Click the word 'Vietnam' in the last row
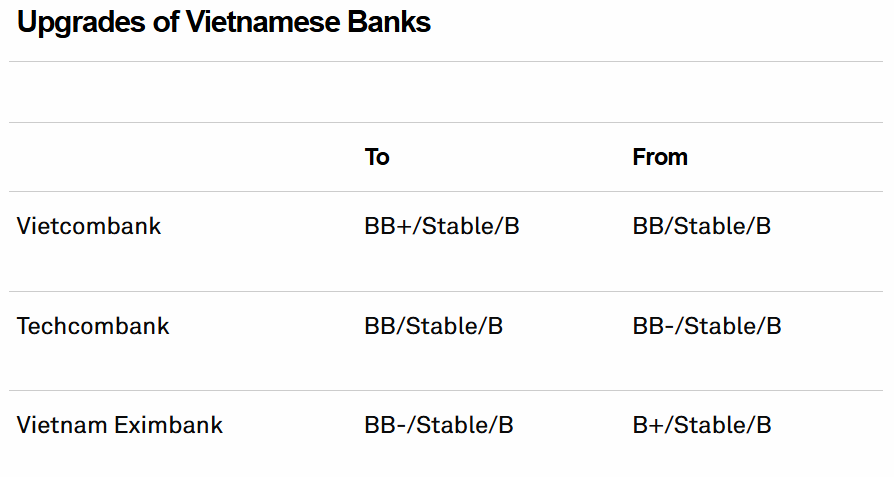The image size is (894, 477). tap(62, 425)
